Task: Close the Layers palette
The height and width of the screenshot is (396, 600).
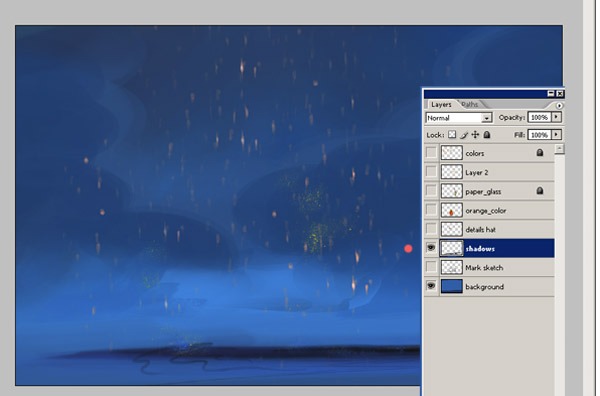Action: point(560,93)
